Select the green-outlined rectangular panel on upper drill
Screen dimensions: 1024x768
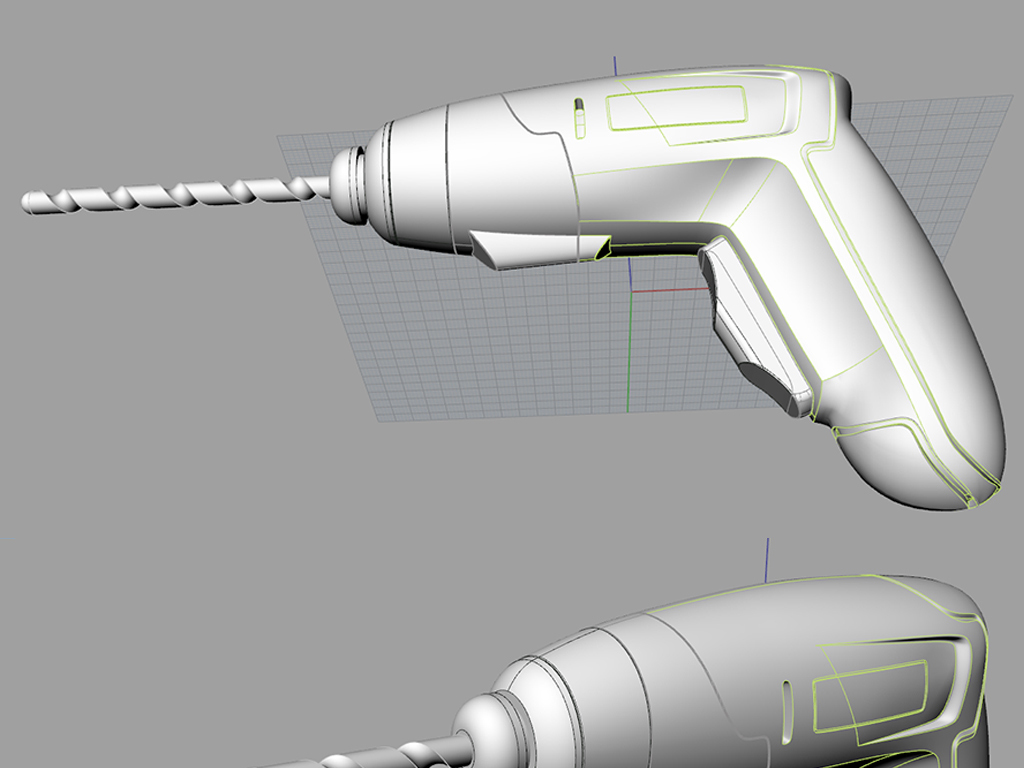(676, 108)
